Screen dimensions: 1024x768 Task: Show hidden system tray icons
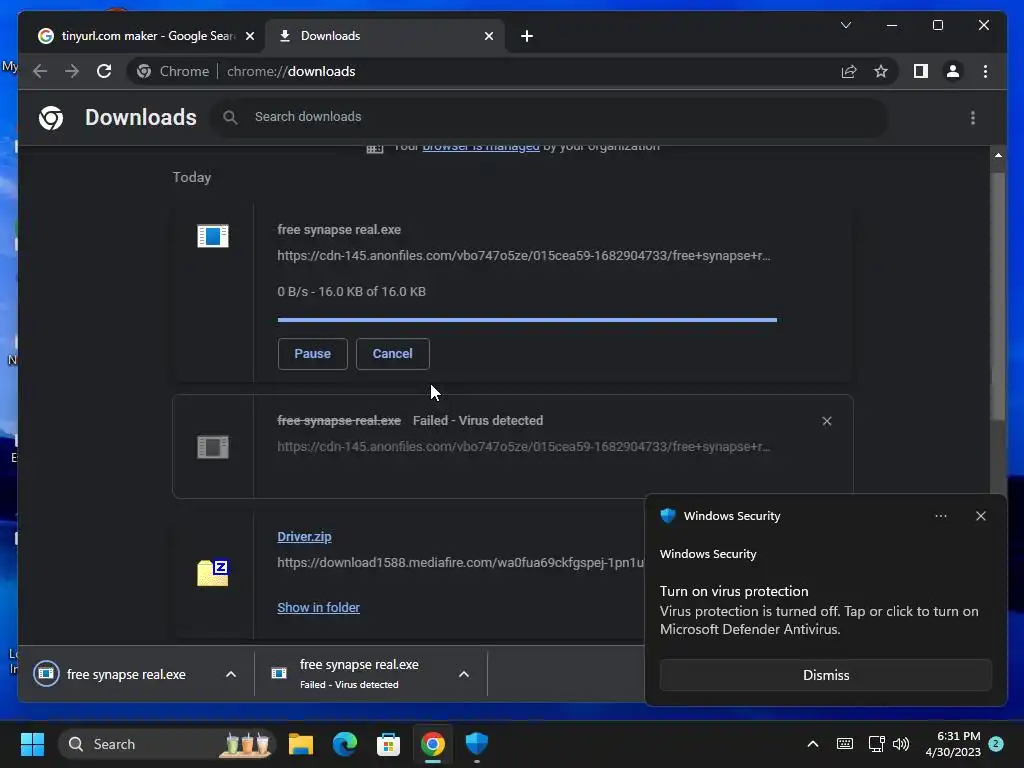[813, 744]
